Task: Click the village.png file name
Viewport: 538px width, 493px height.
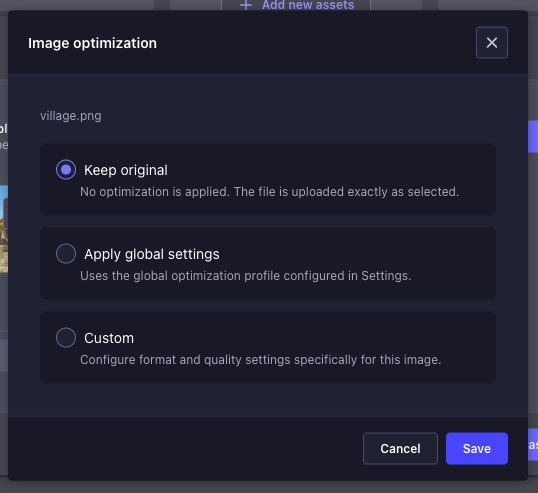Action: point(71,116)
